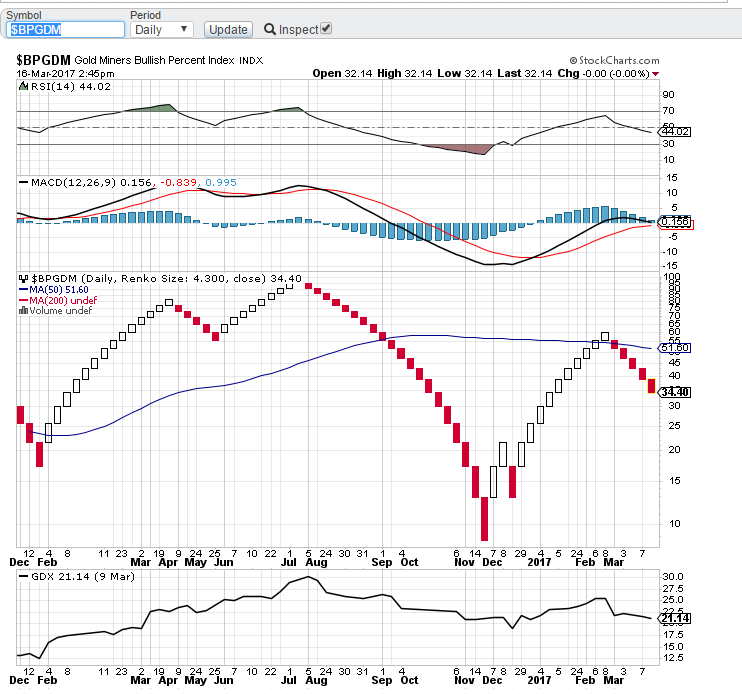The image size is (742, 694).
Task: Click the Inspect magnifying glass icon
Action: click(270, 30)
